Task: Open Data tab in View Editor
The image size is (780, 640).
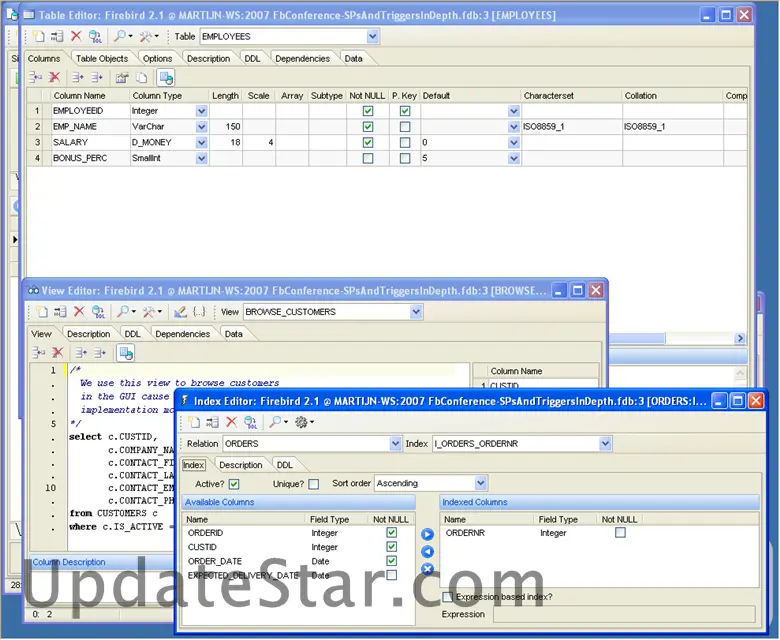Action: tap(233, 334)
